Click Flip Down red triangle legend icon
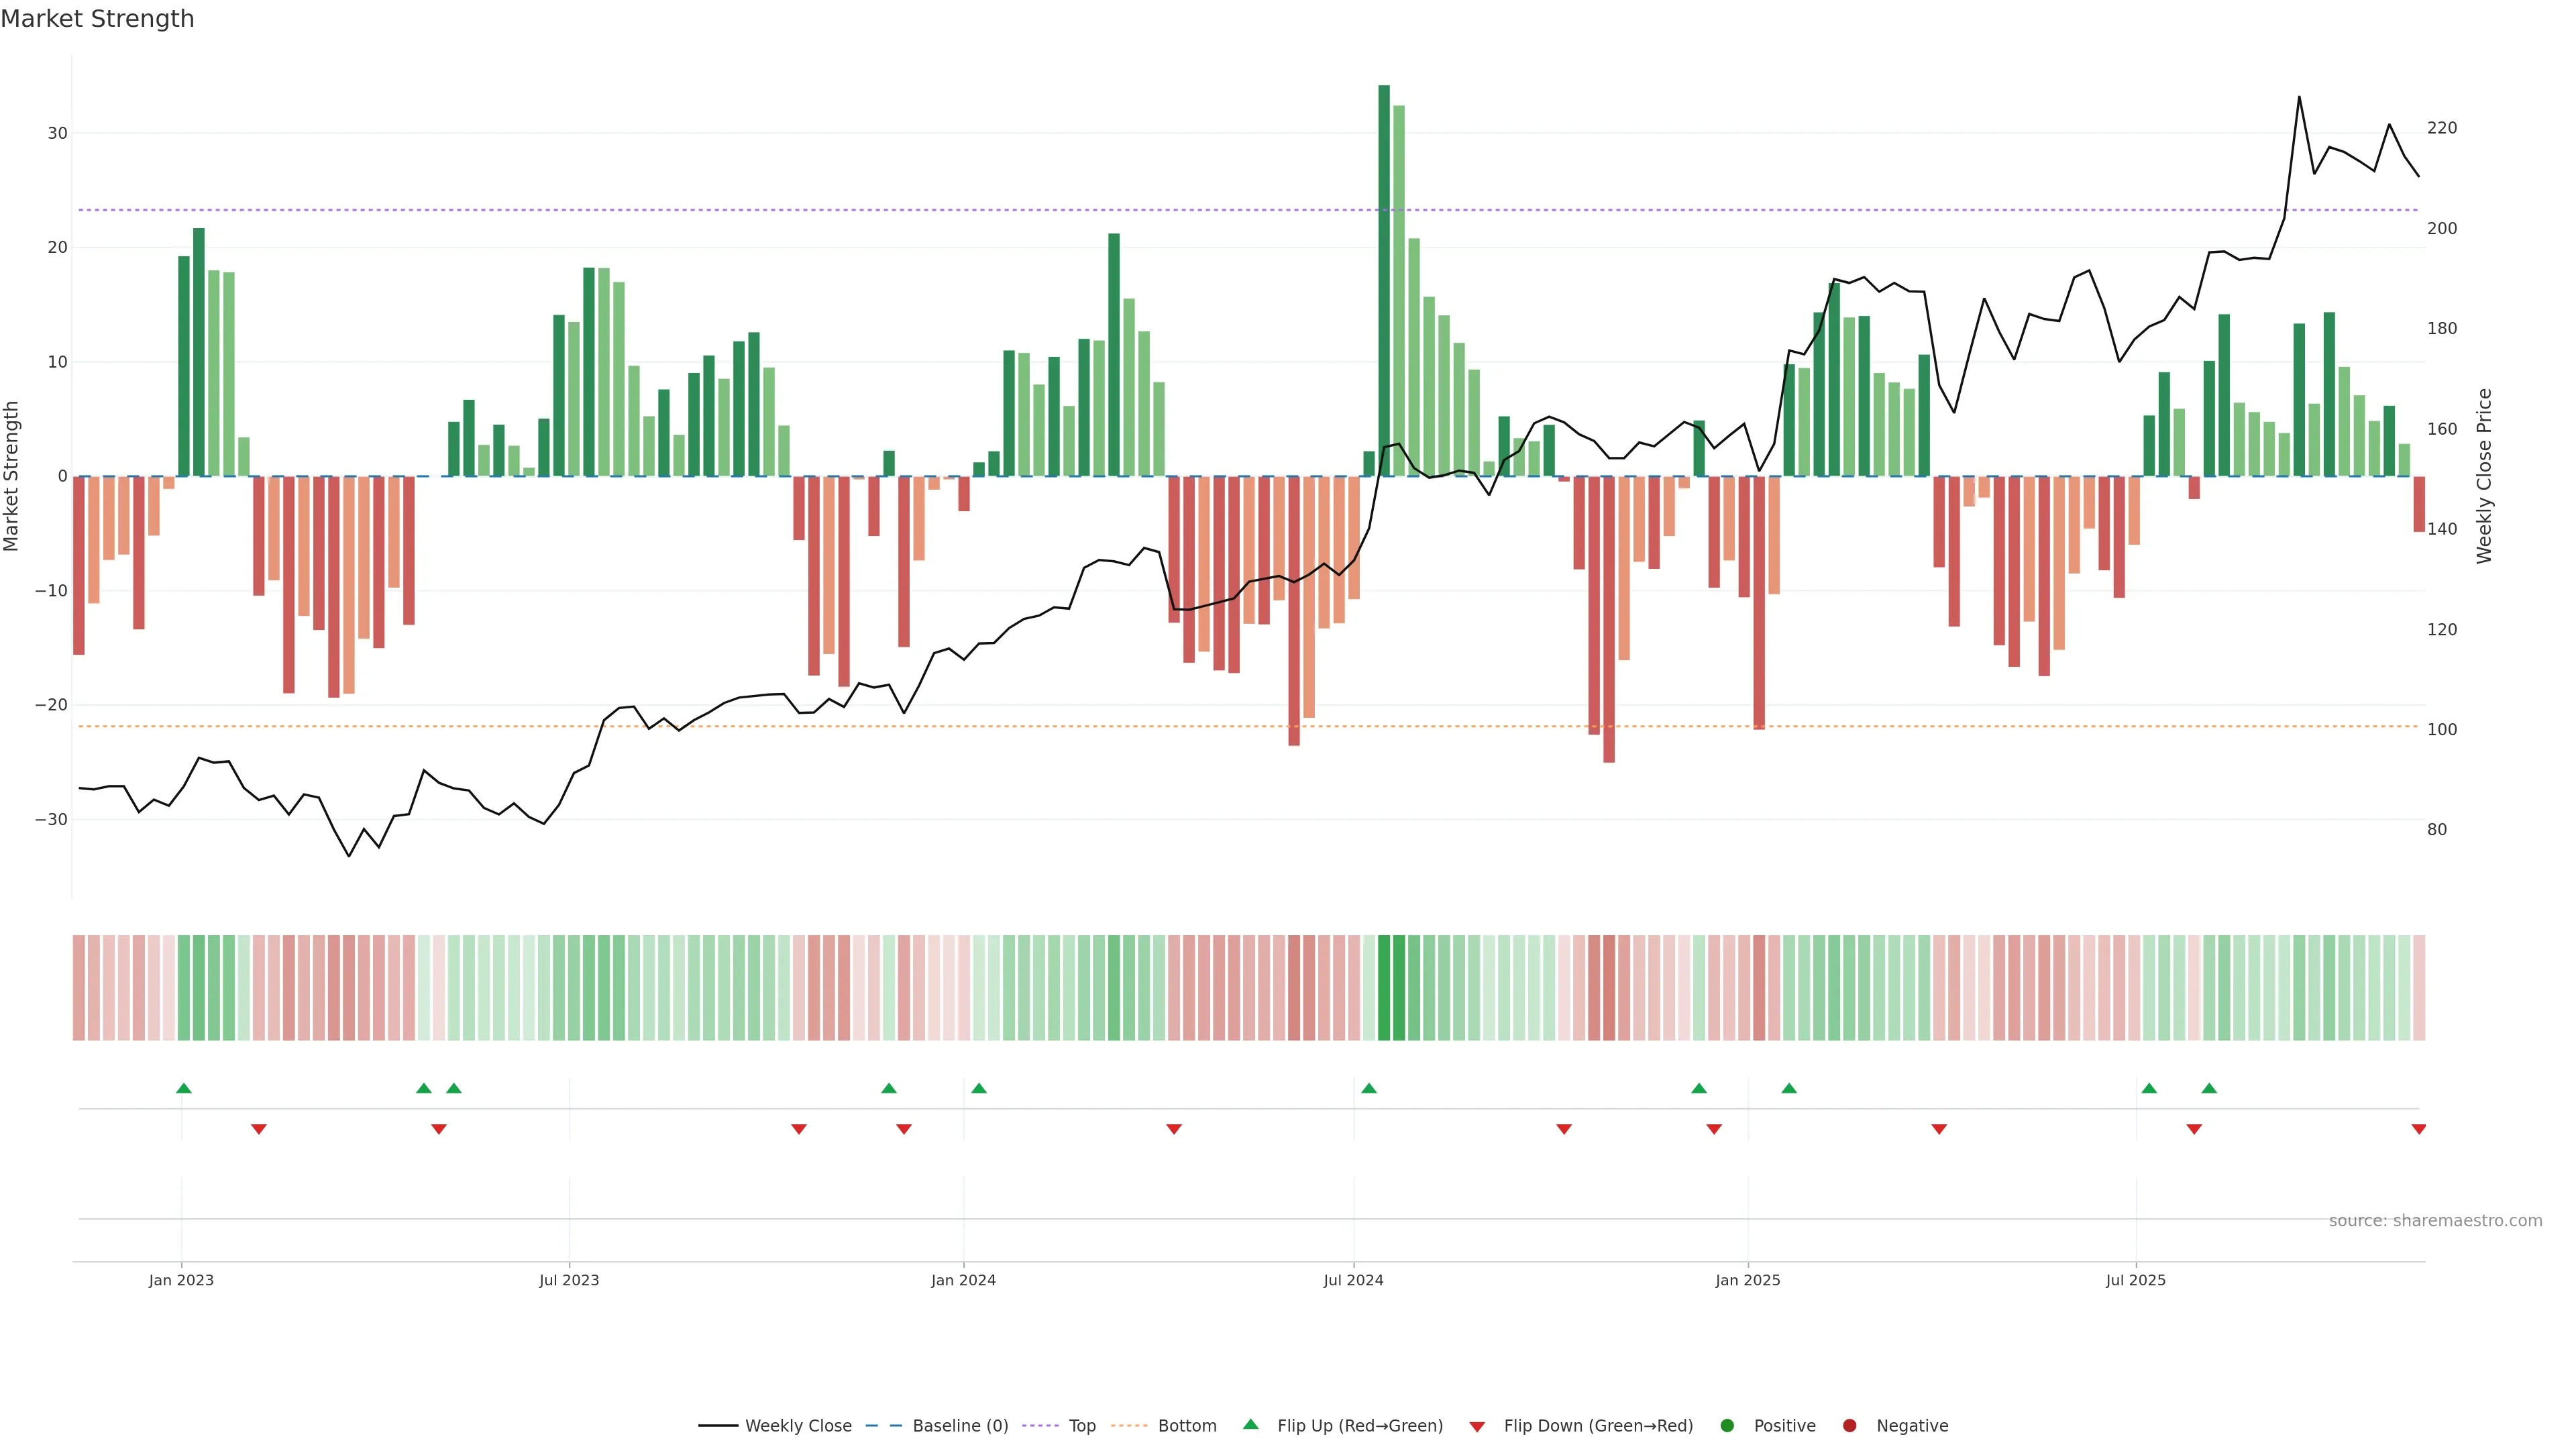2576x1449 pixels. point(1477,1426)
